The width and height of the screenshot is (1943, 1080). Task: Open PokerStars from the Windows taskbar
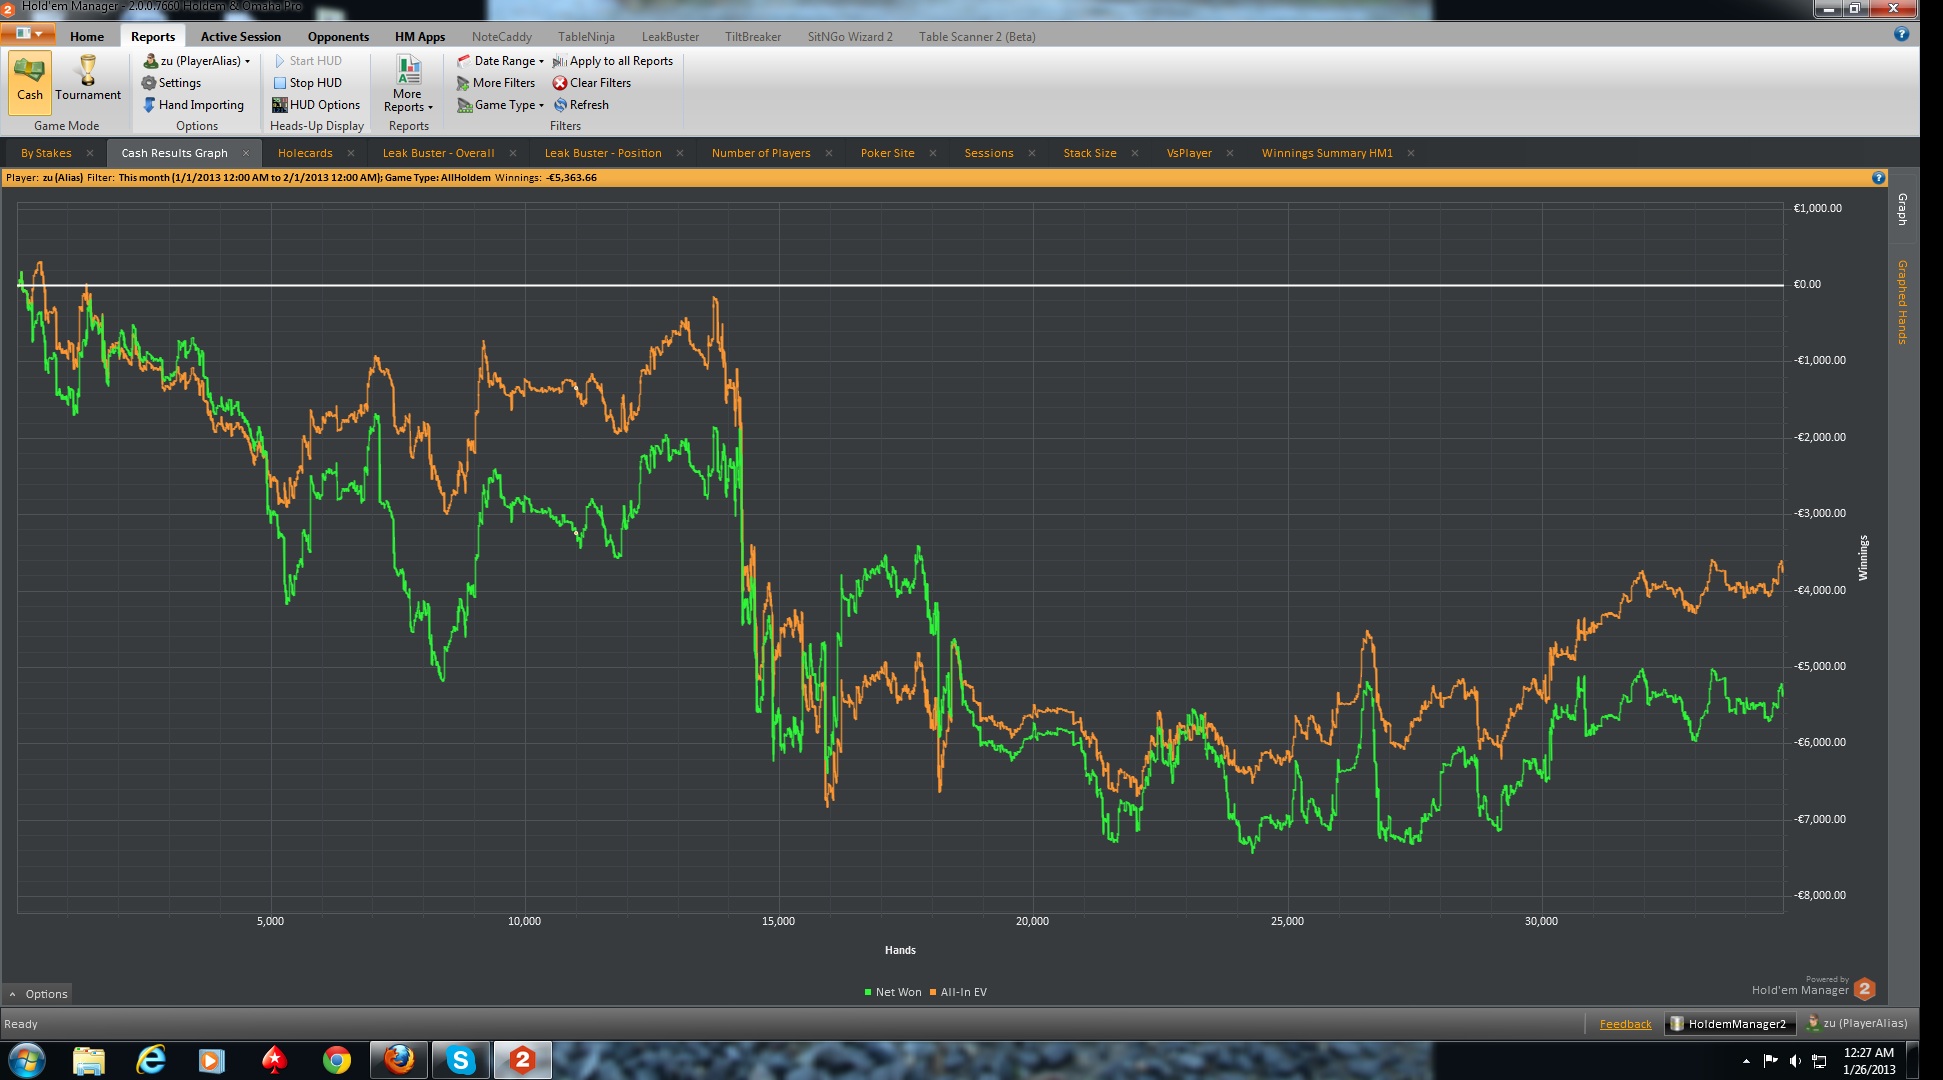point(274,1060)
